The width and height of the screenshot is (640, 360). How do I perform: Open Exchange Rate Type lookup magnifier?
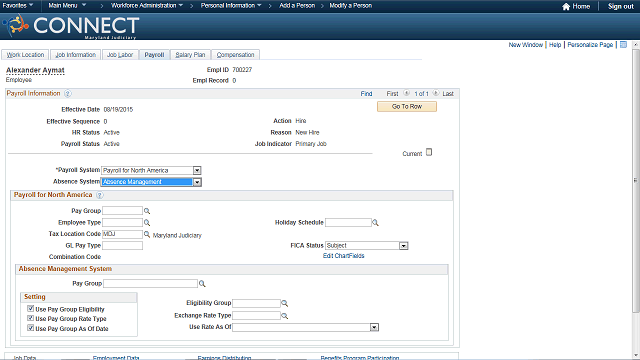(284, 316)
